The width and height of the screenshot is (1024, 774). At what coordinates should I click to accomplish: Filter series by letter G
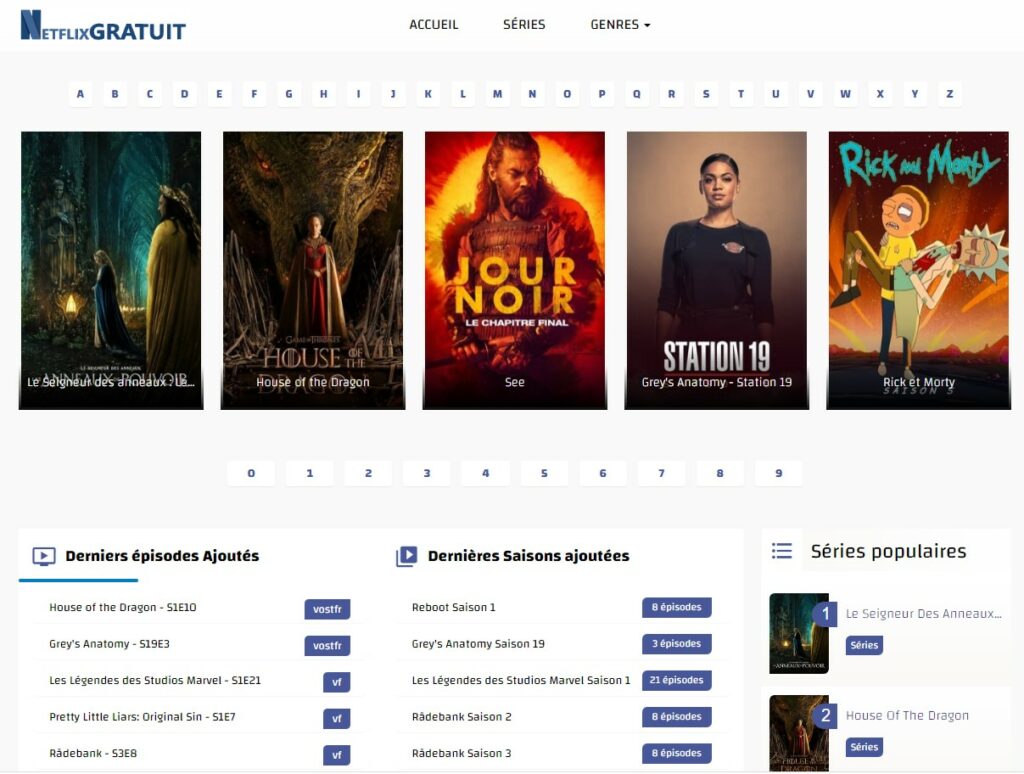coord(289,94)
